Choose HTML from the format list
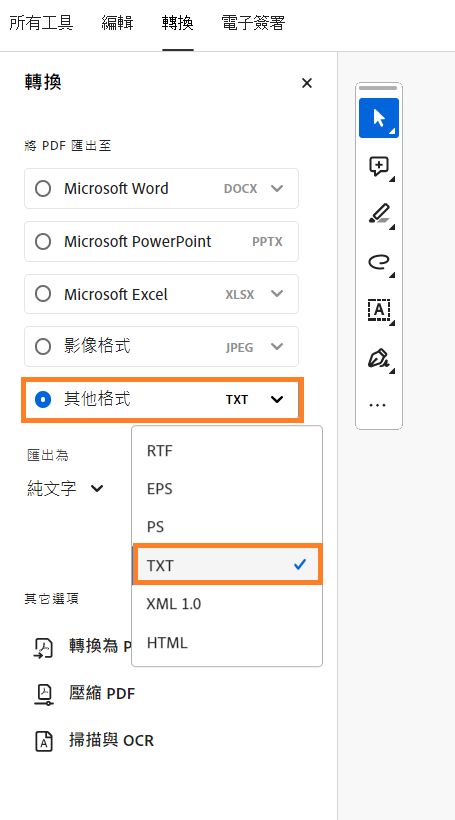The width and height of the screenshot is (455, 820). 227,643
